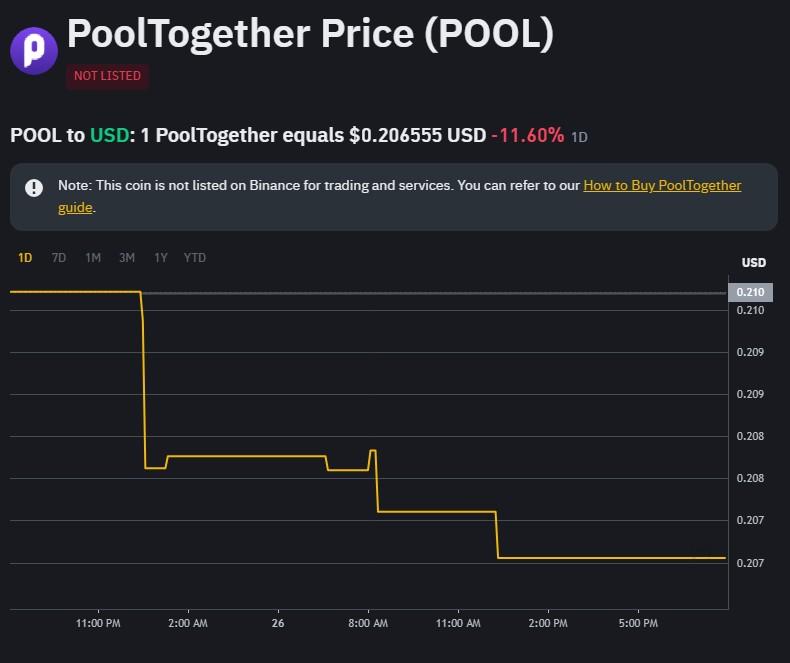Show the 1M price chart

[x=93, y=258]
